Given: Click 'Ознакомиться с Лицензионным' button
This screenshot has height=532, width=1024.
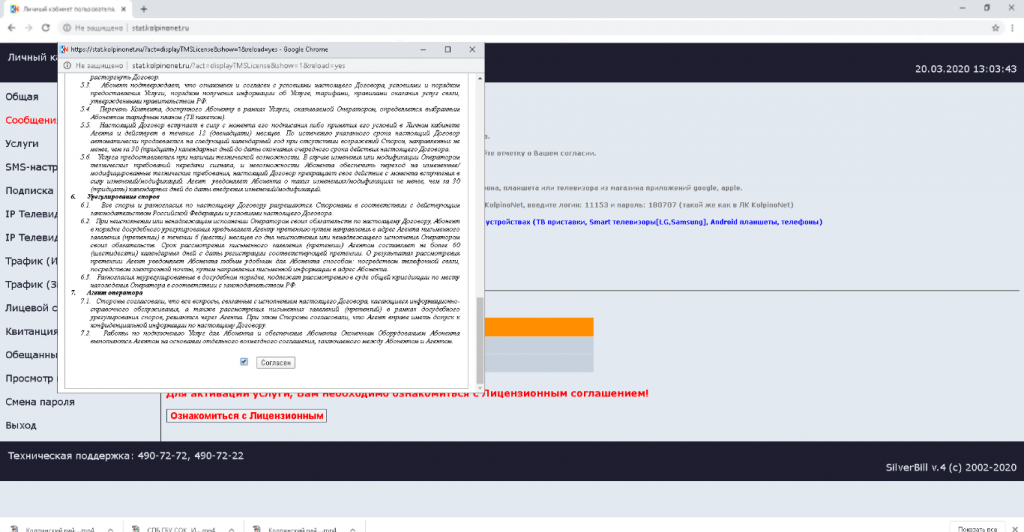Looking at the screenshot, I should (x=246, y=415).
